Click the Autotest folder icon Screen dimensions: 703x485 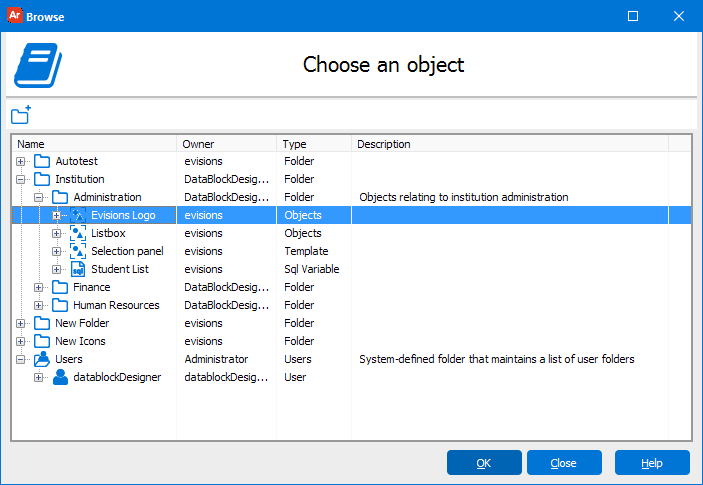tap(42, 161)
